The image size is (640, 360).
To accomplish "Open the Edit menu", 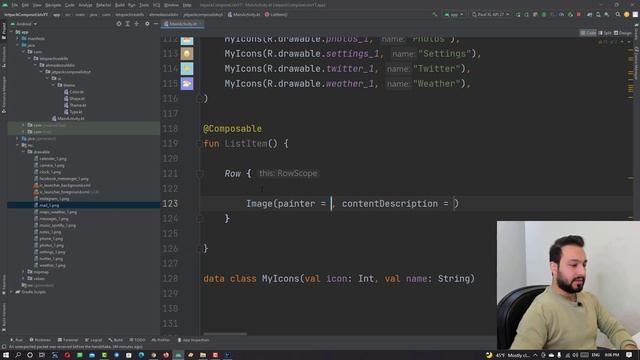I will point(25,5).
